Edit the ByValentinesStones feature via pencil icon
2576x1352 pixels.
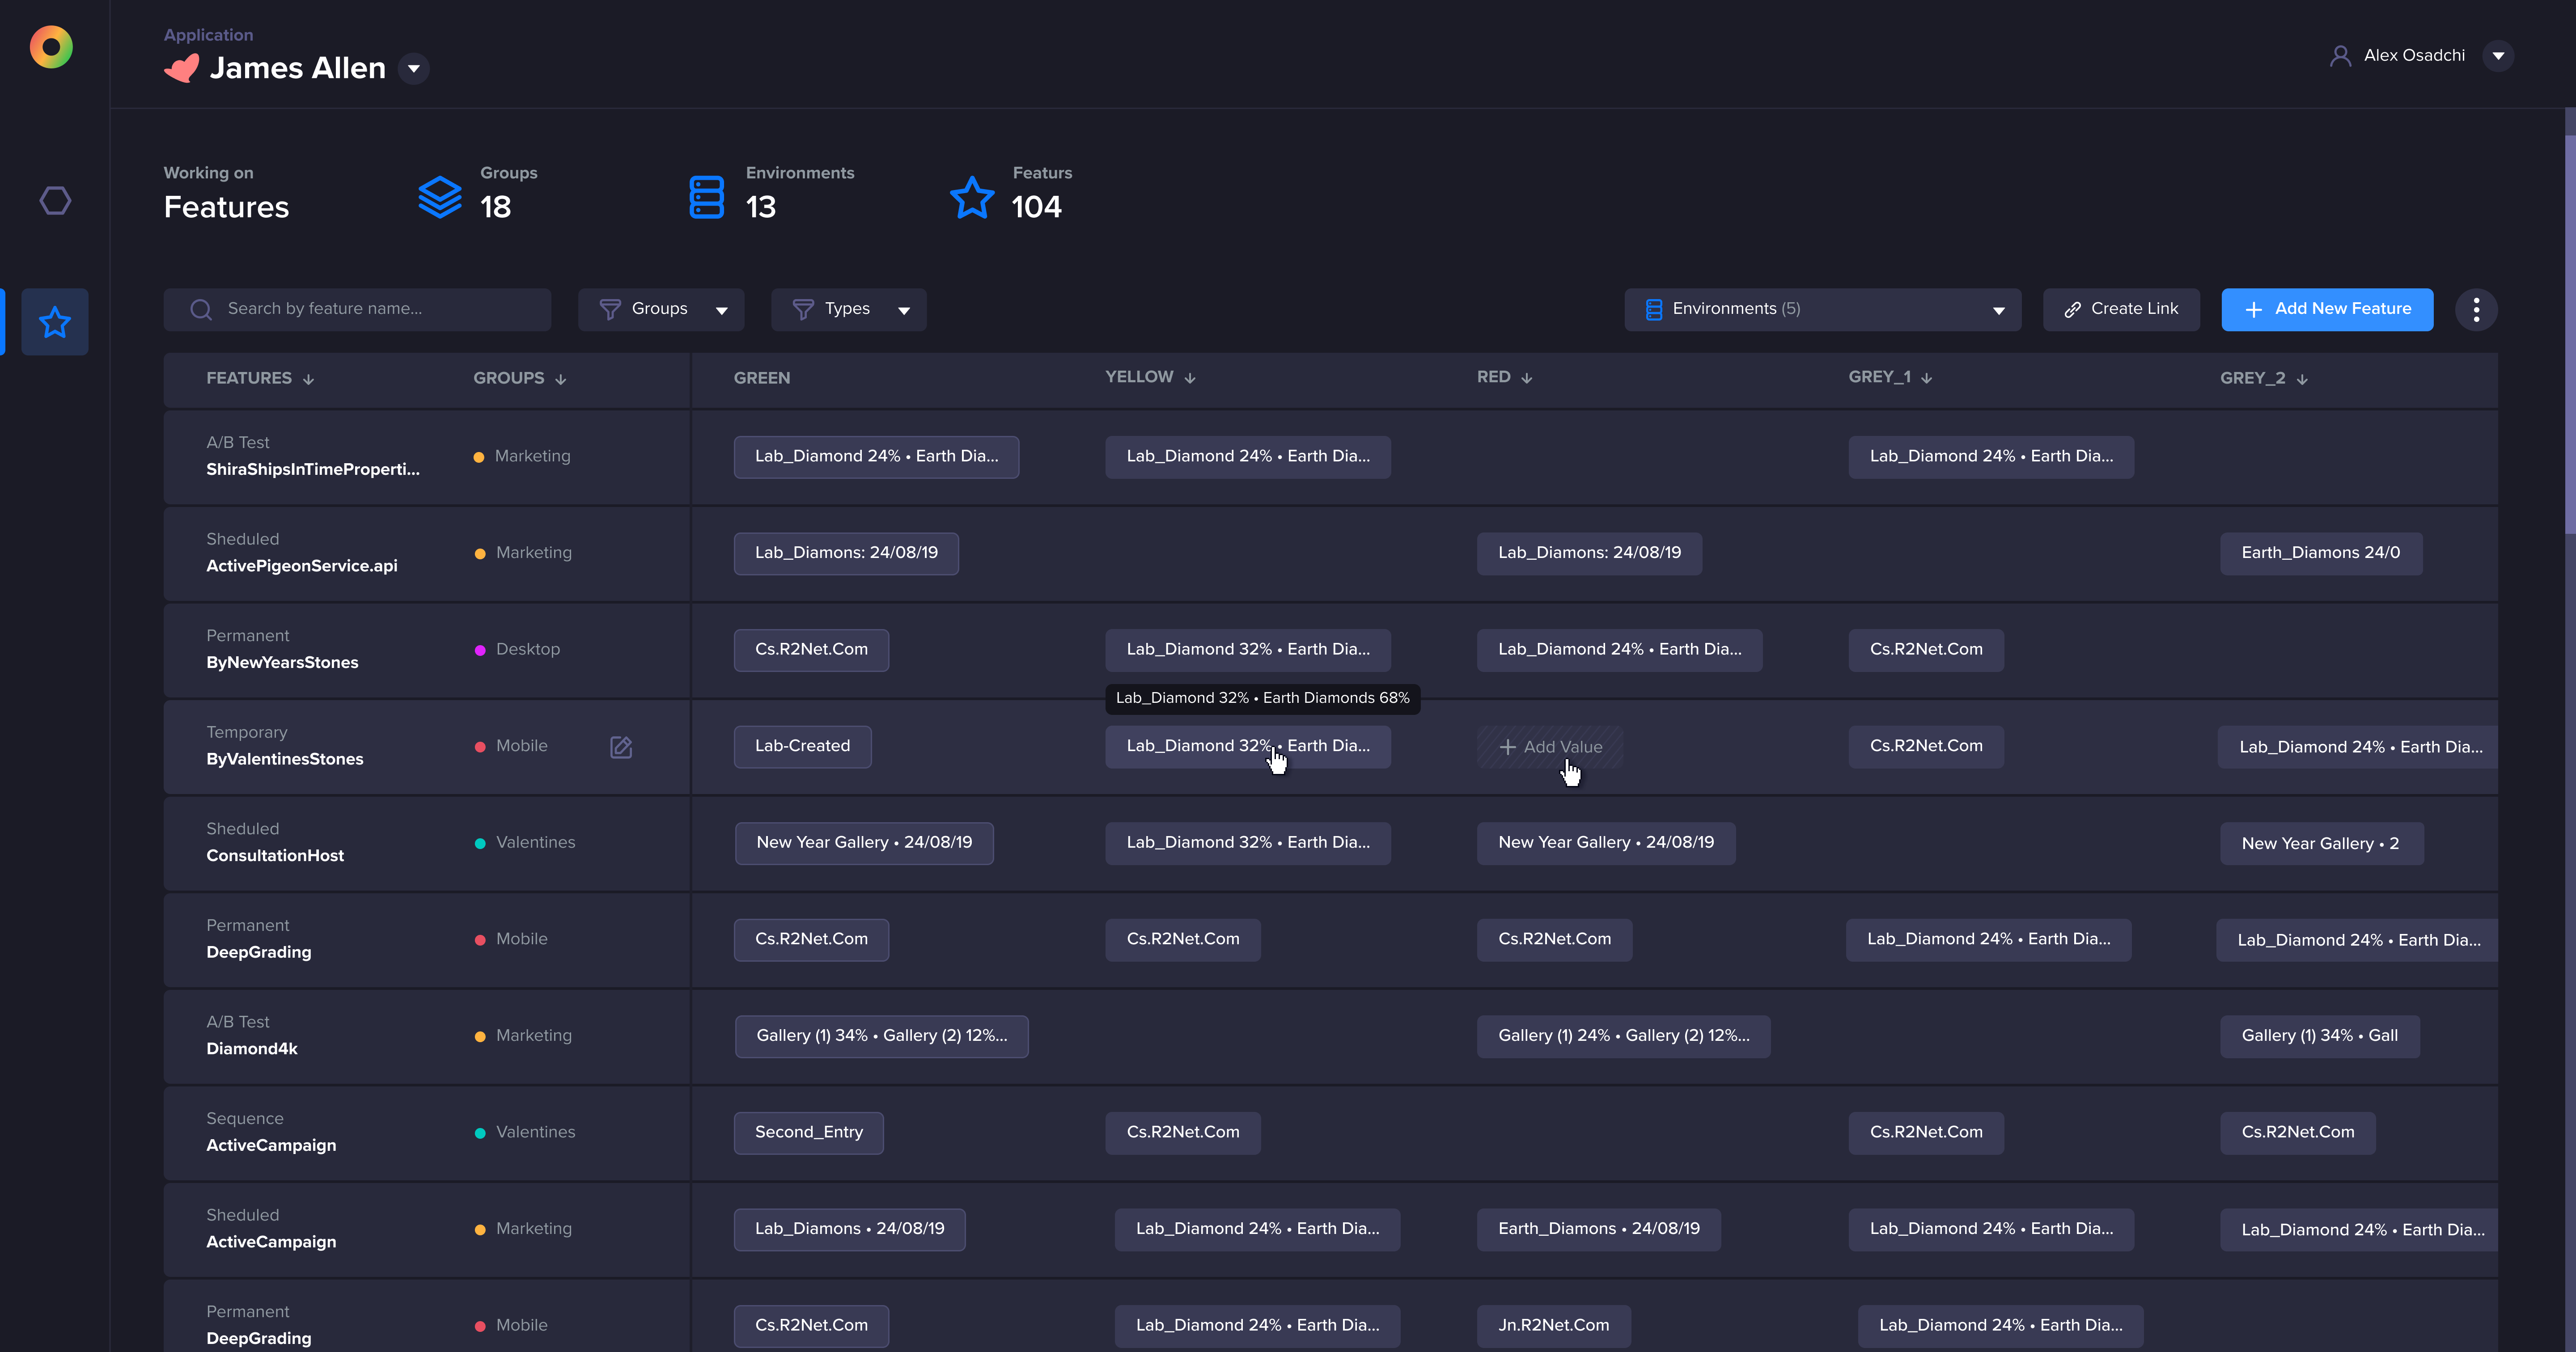click(x=621, y=747)
